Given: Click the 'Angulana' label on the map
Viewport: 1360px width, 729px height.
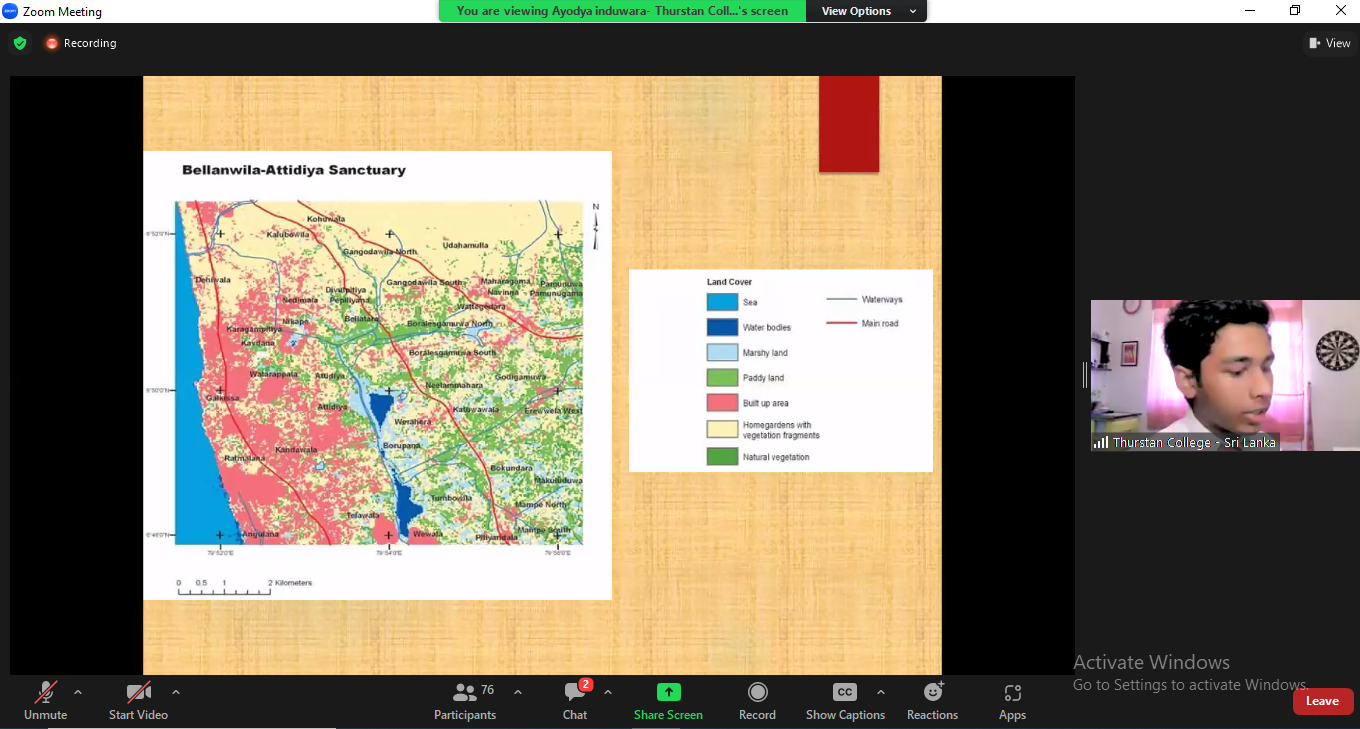Looking at the screenshot, I should [x=259, y=534].
